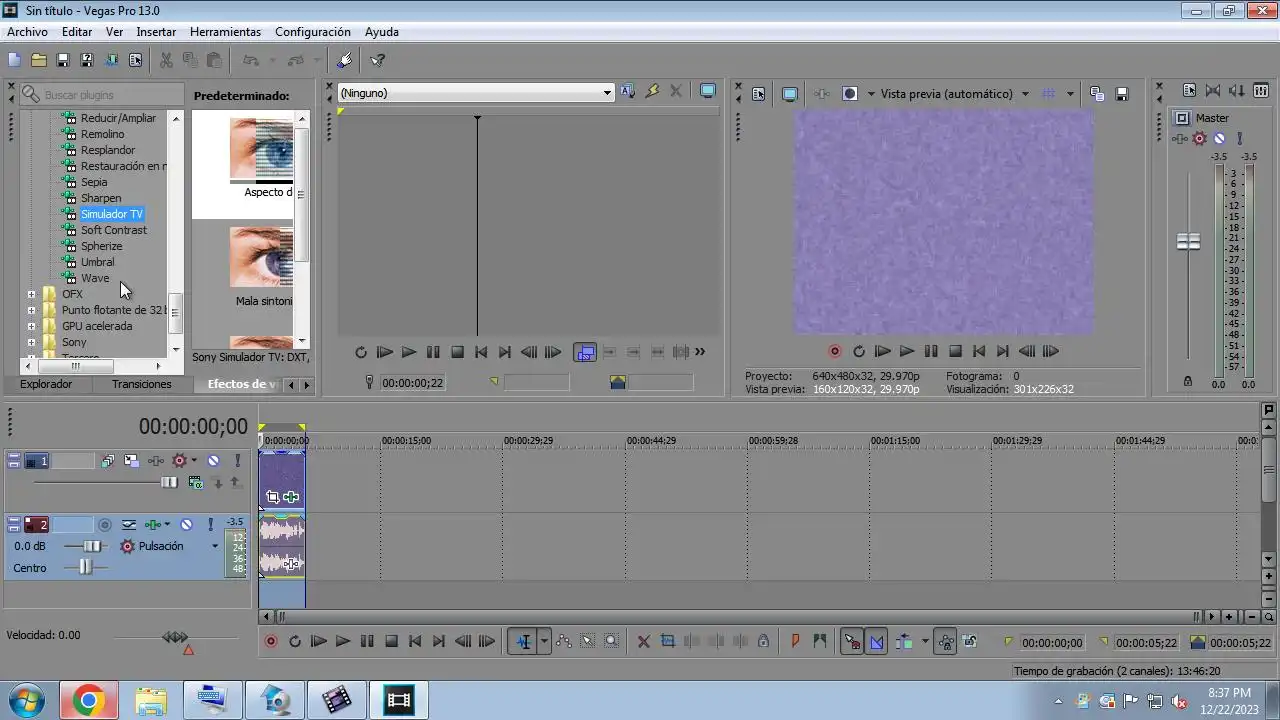This screenshot has height=720, width=1280.
Task: Mute audio track 2
Action: [186, 524]
